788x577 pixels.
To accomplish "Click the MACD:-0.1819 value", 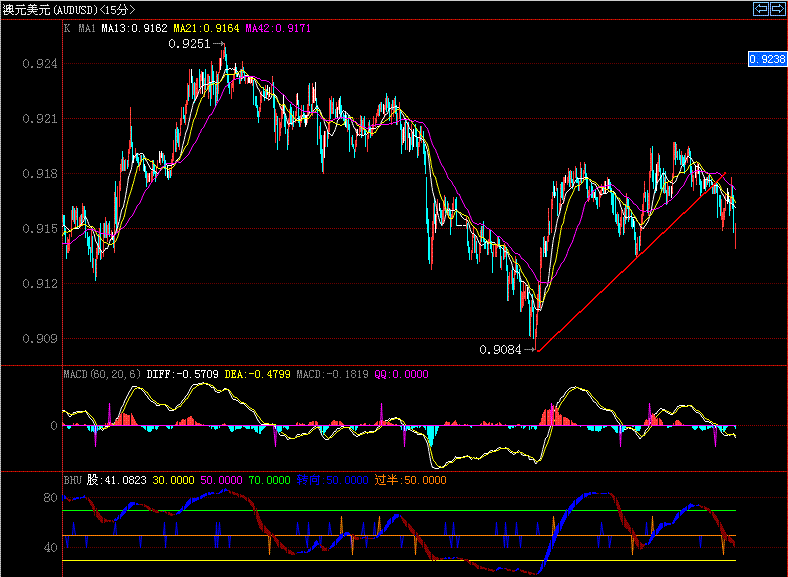I will (x=332, y=374).
